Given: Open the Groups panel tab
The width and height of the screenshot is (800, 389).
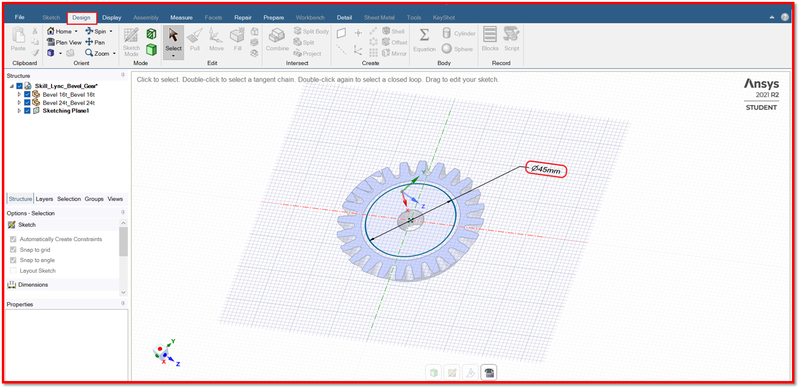Looking at the screenshot, I should (x=94, y=199).
